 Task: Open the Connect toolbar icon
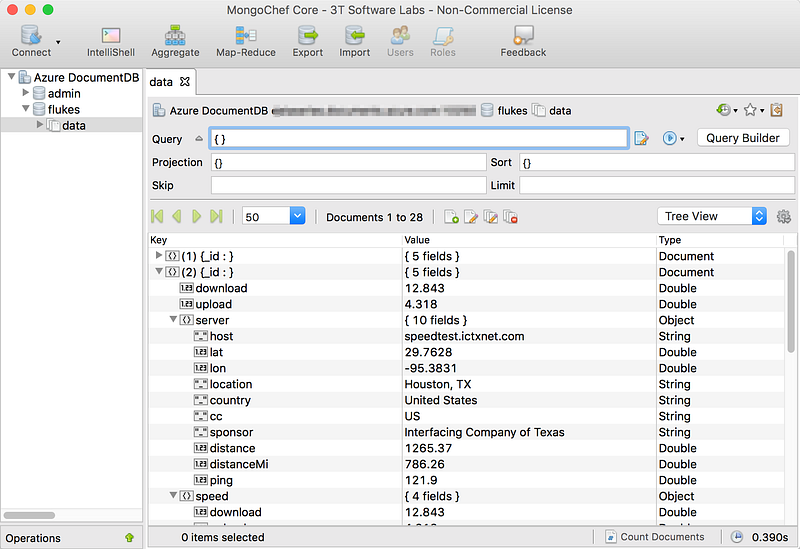31,41
